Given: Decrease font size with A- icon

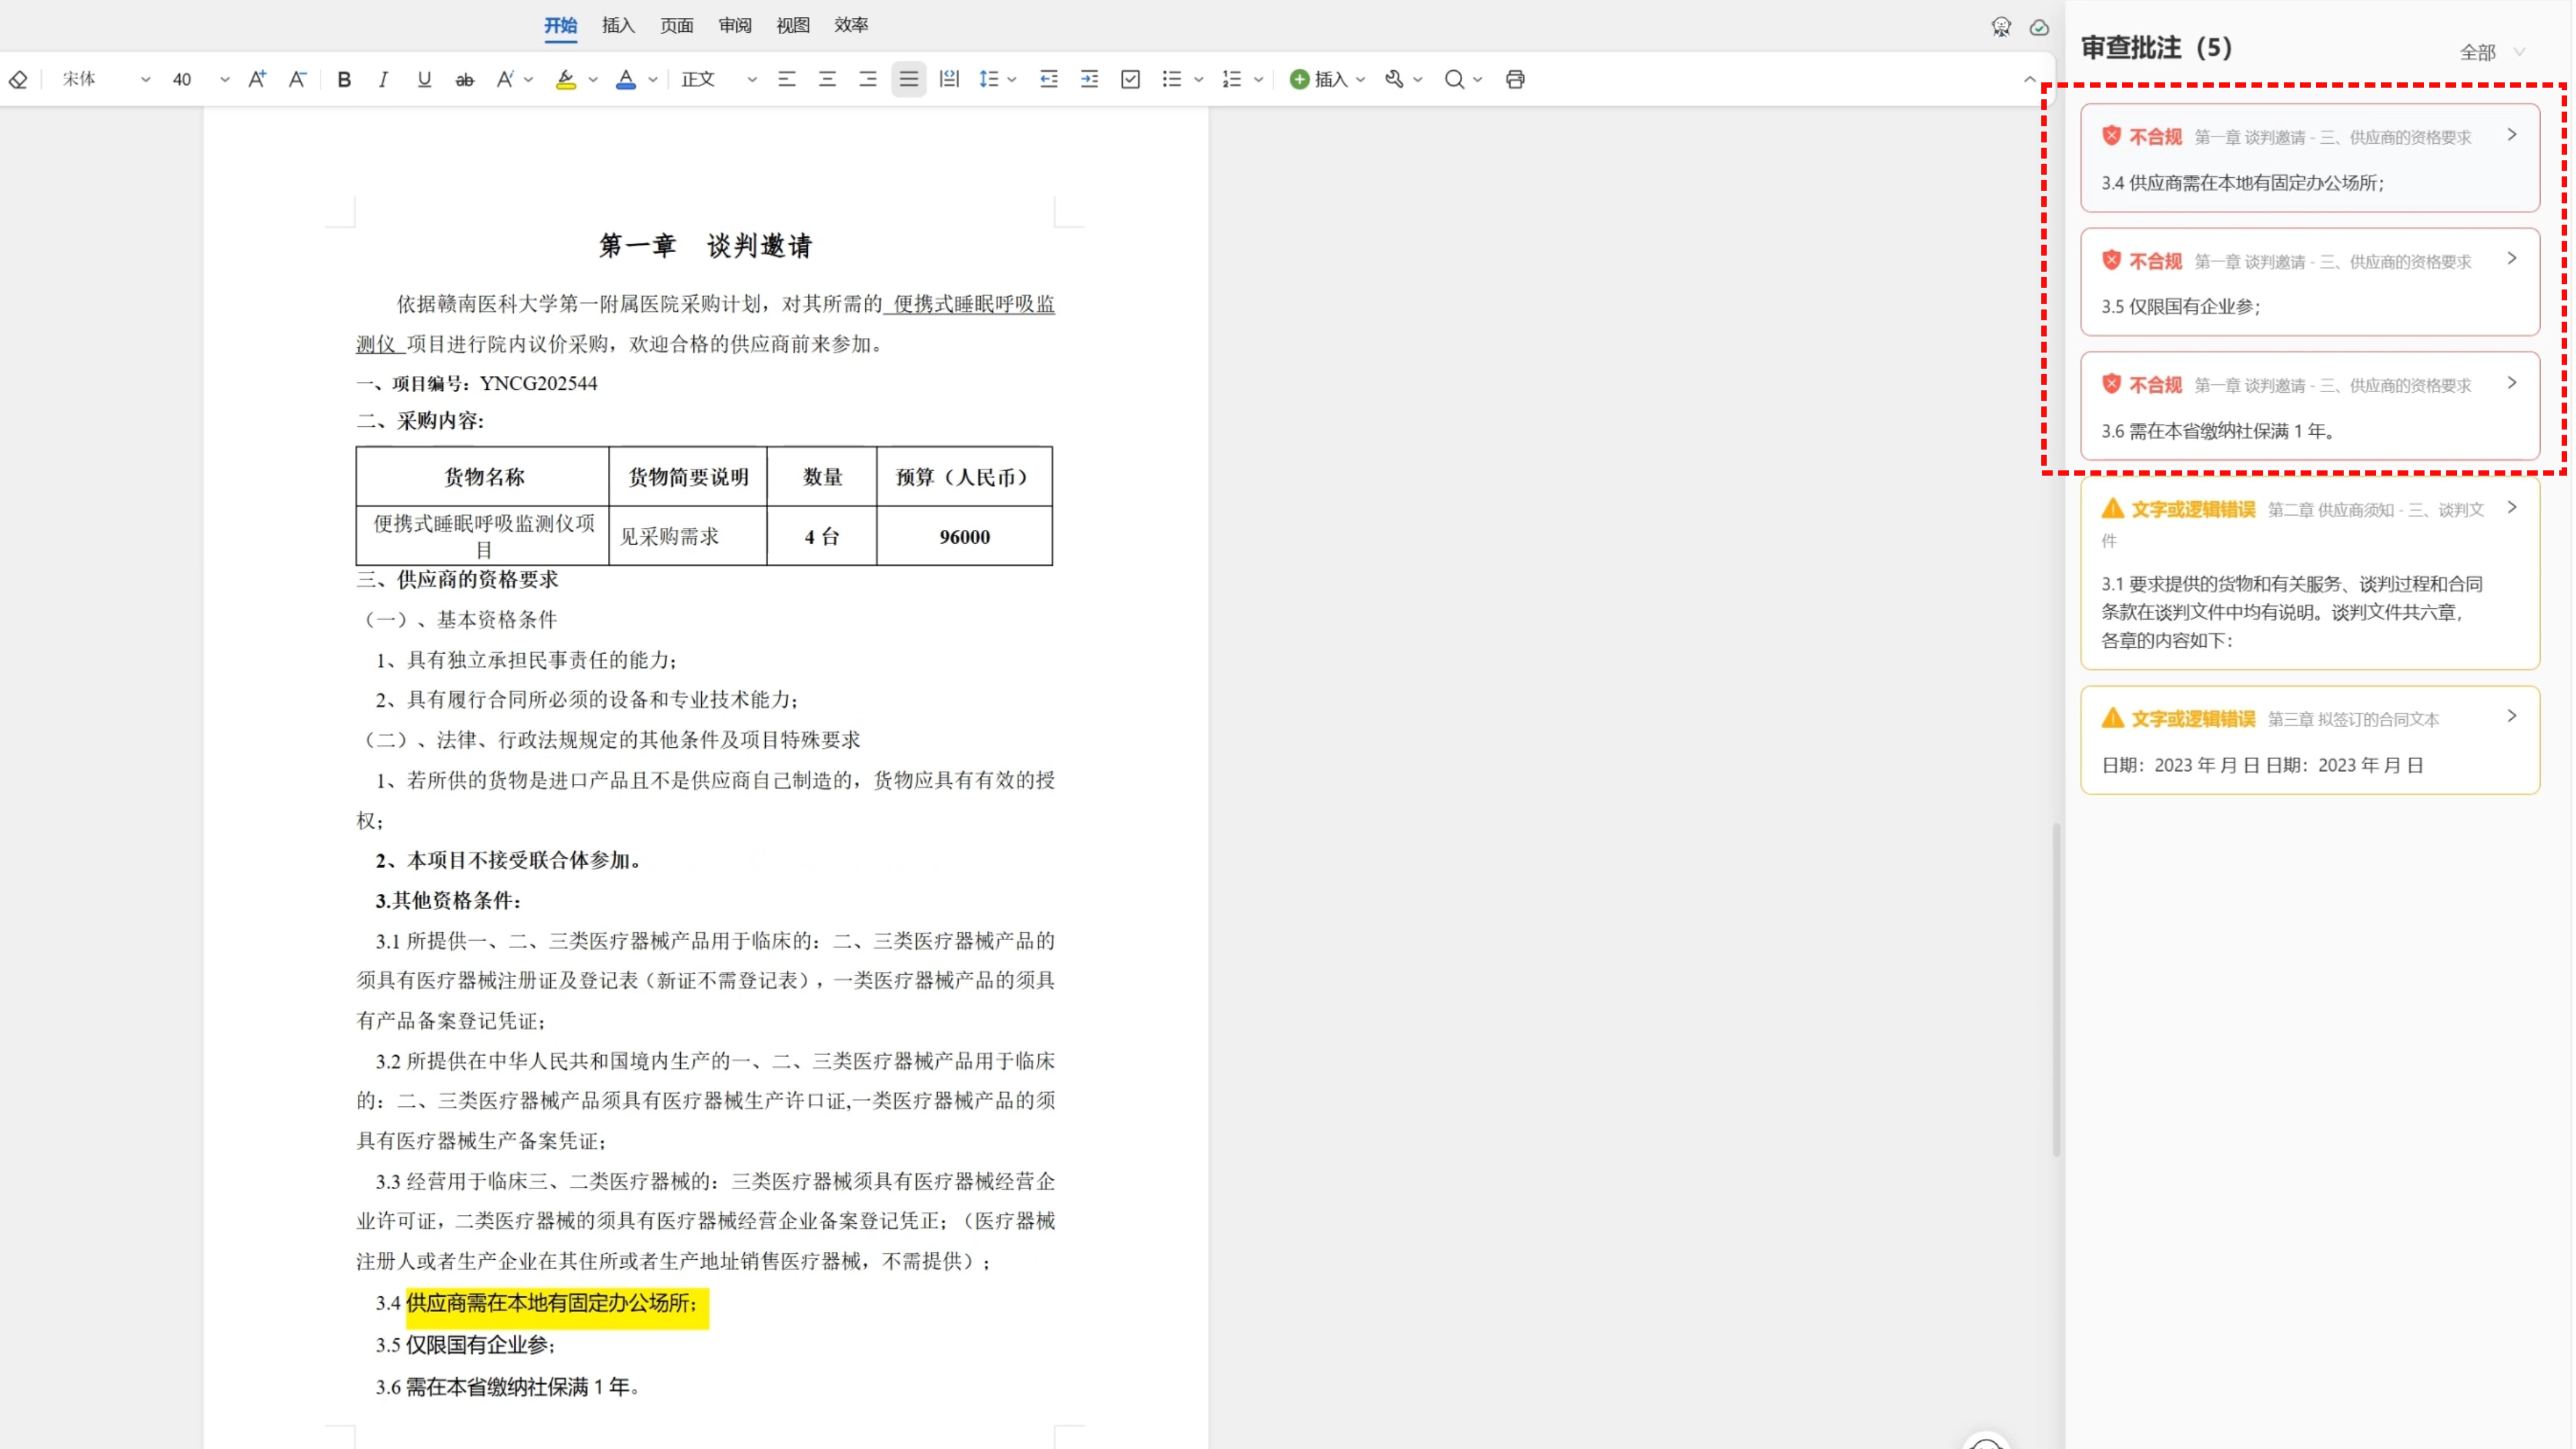Looking at the screenshot, I should click(x=297, y=79).
